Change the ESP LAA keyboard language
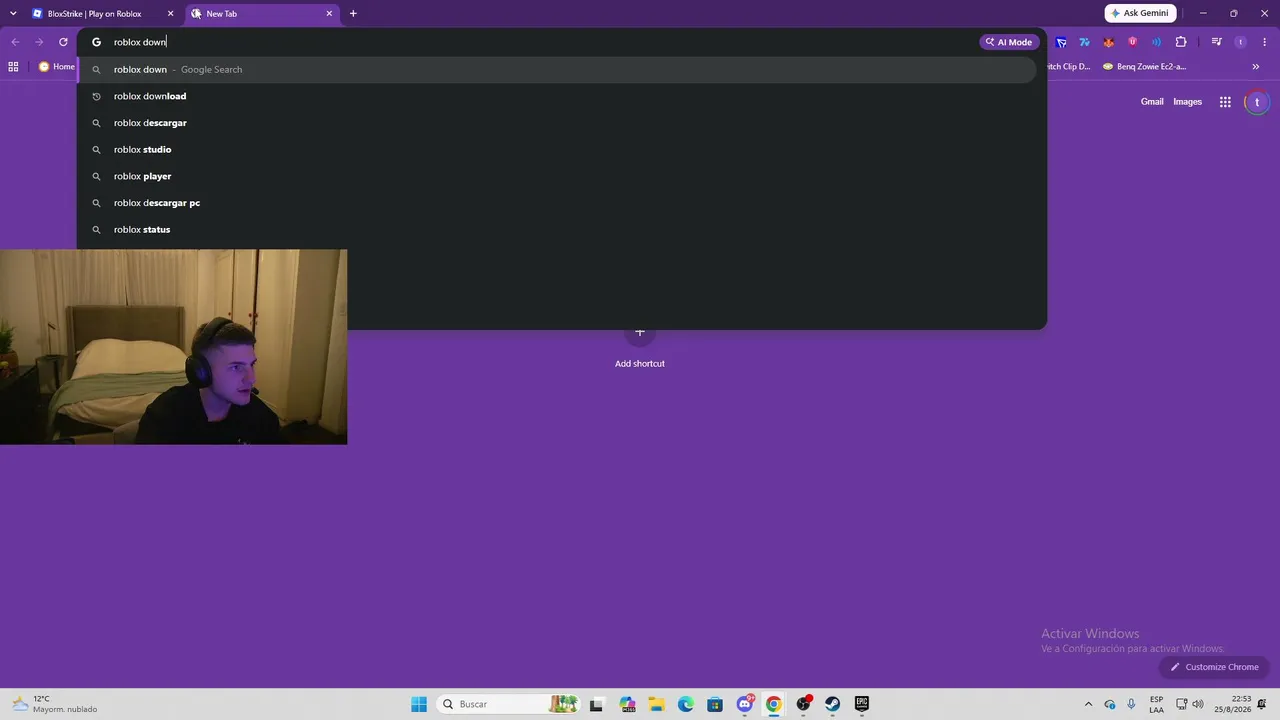 (x=1156, y=704)
